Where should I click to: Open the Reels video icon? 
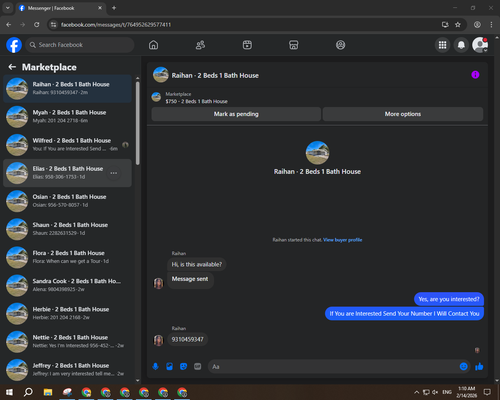247,45
